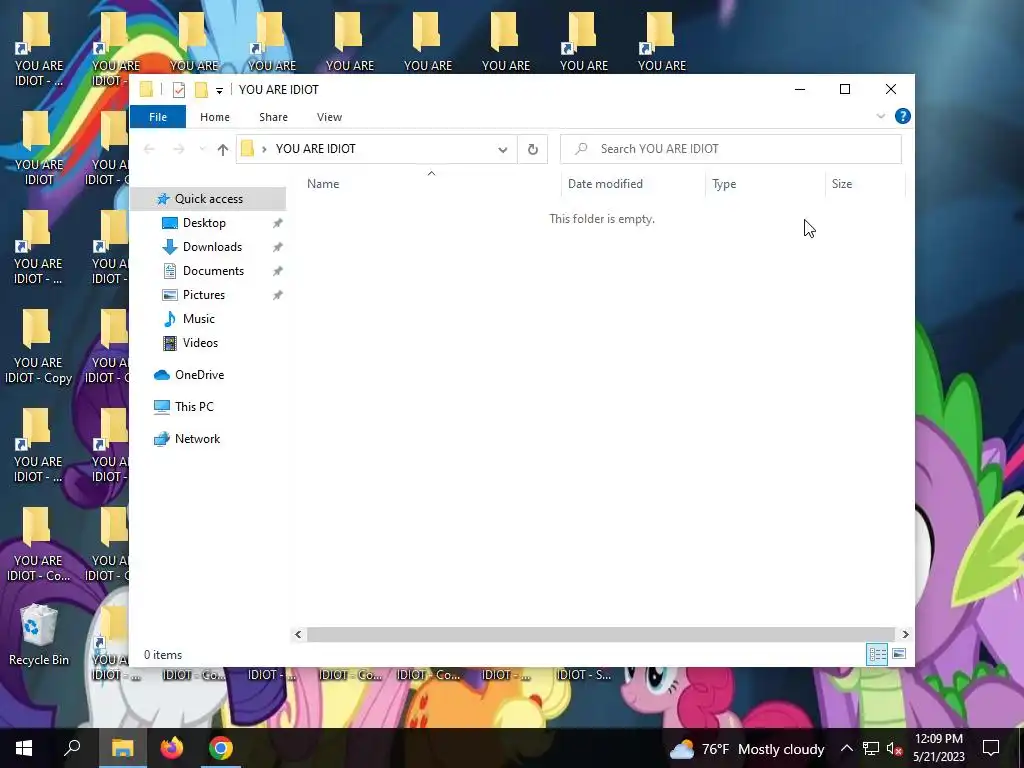Image resolution: width=1024 pixels, height=768 pixels.
Task: Click the horizontal scrollbar right arrow
Action: 905,634
